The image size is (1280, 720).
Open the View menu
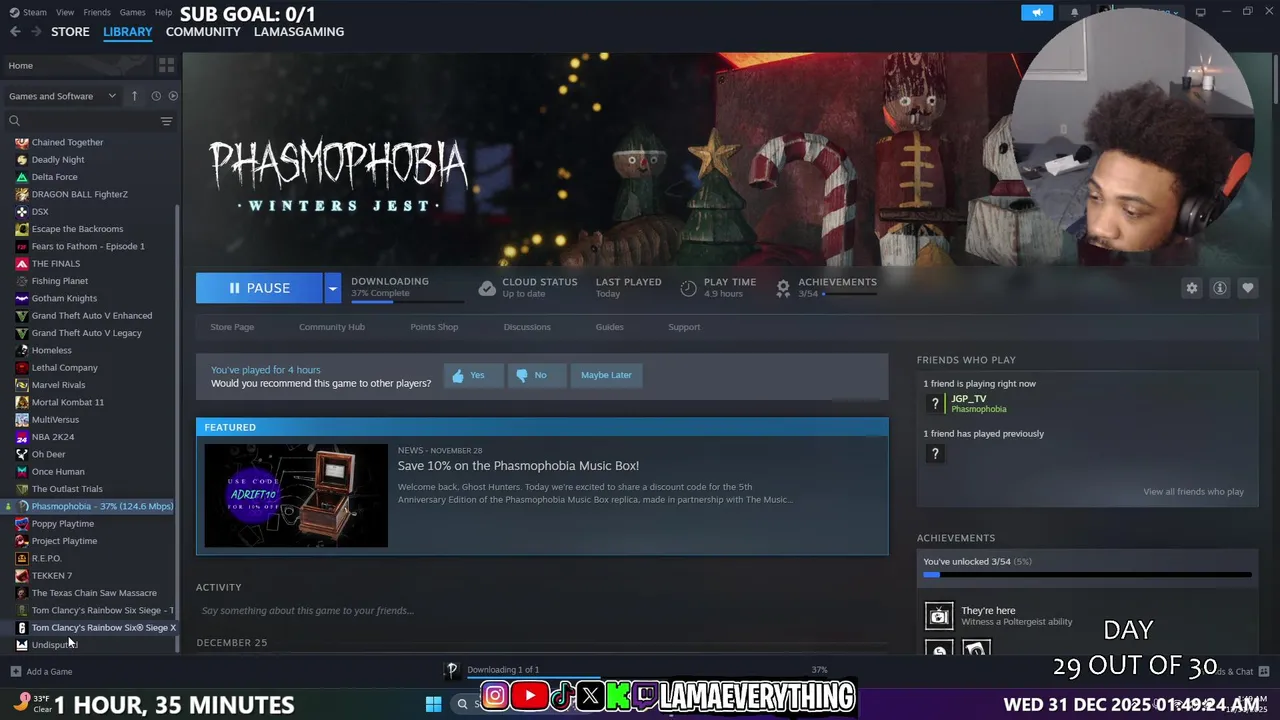[x=65, y=12]
